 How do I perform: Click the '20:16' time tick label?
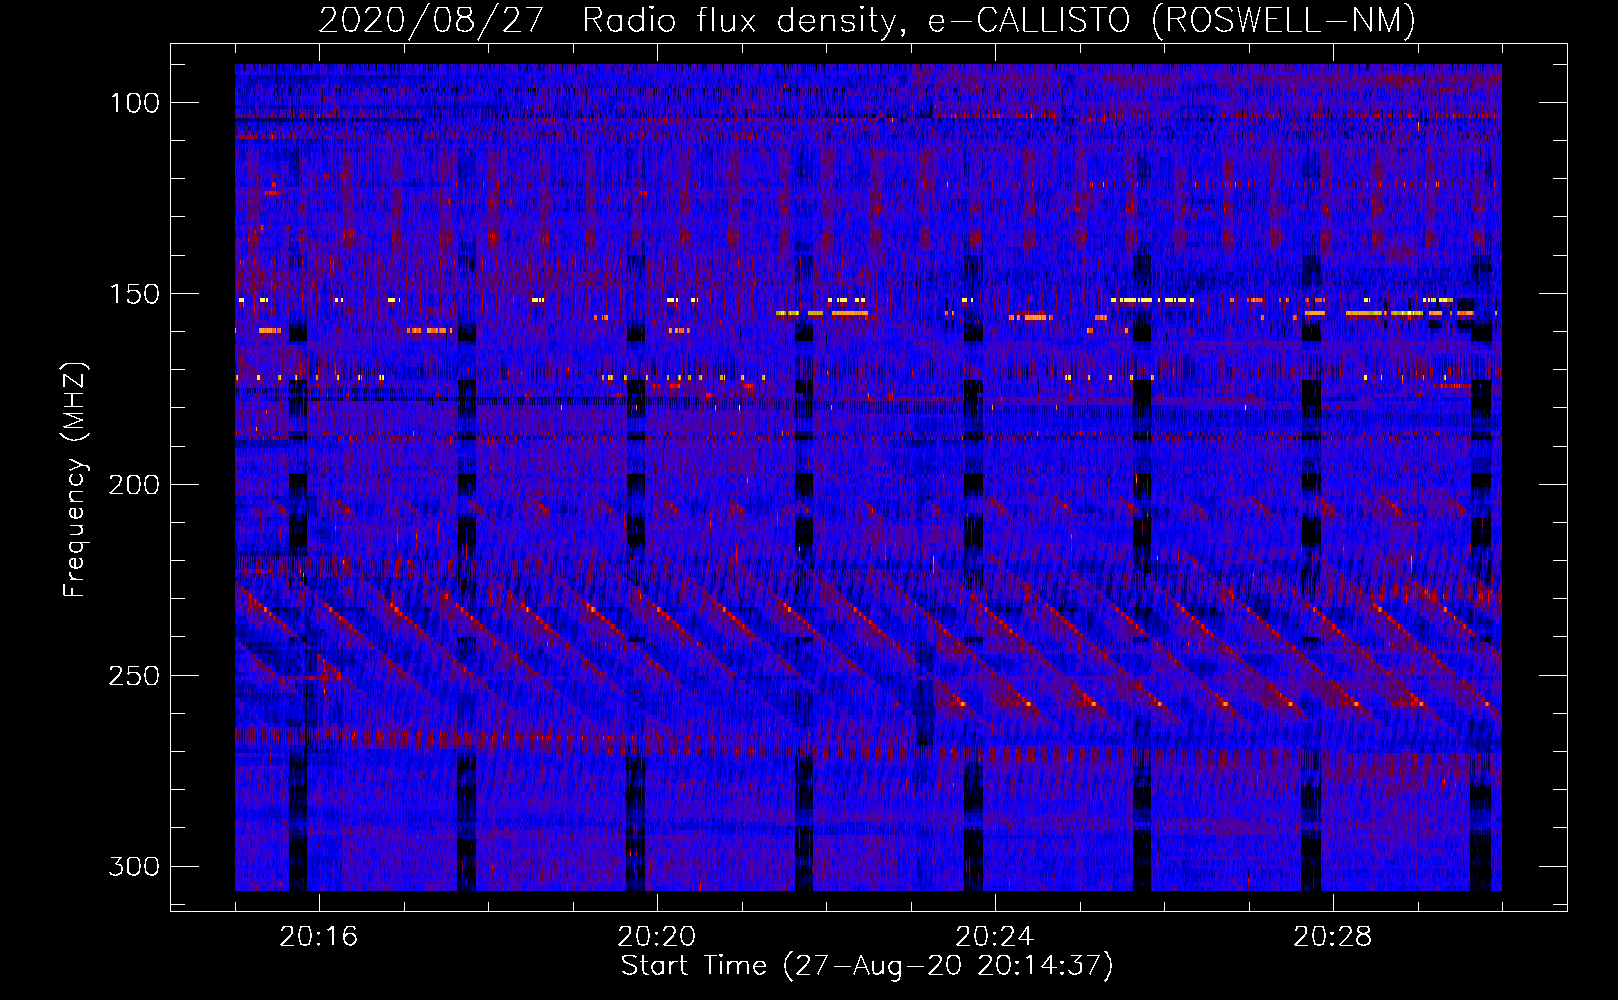318,937
